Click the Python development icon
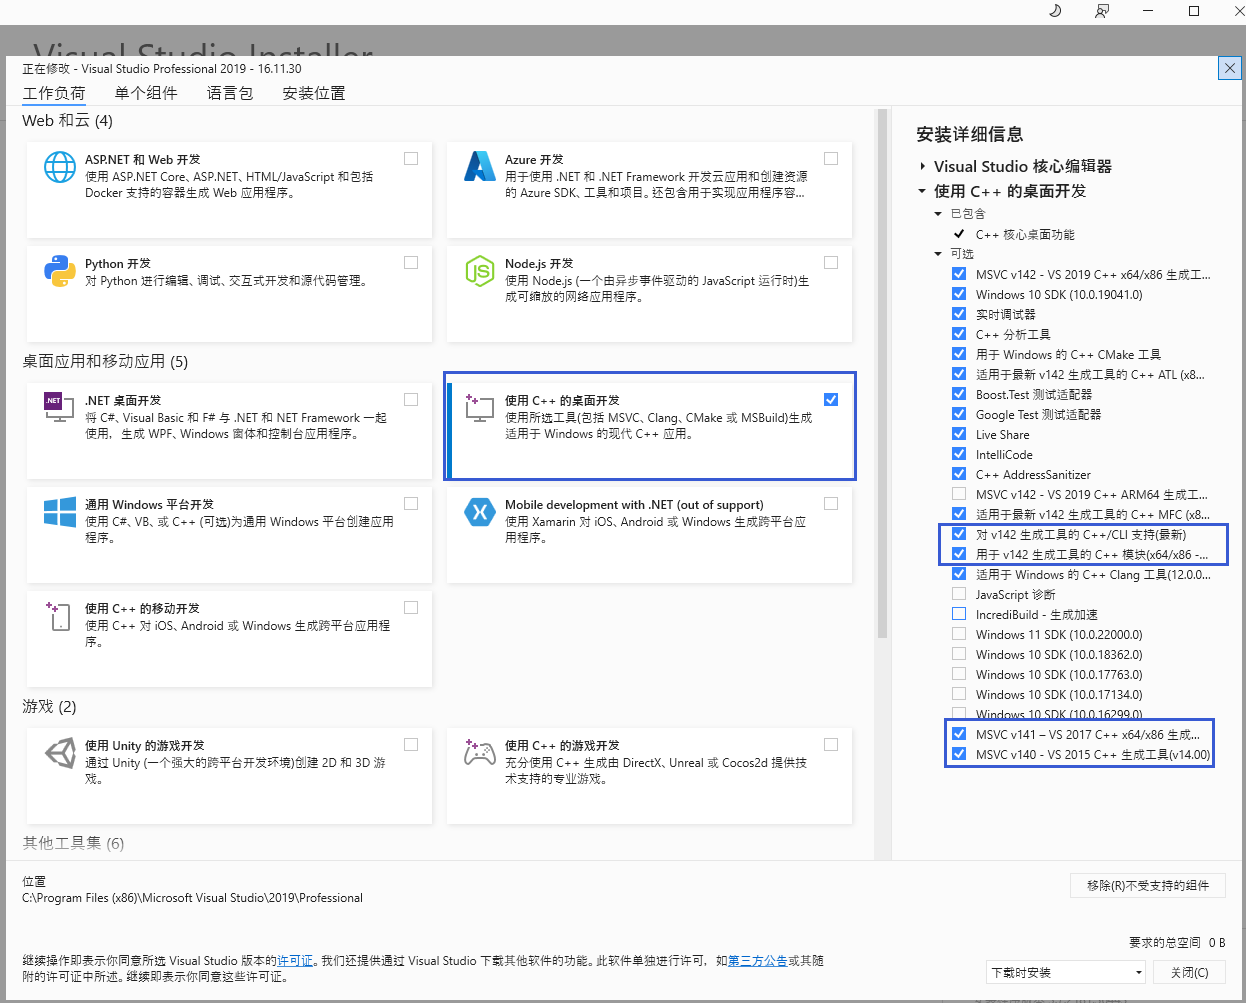Screen dimensions: 1246x1003 (x=60, y=271)
